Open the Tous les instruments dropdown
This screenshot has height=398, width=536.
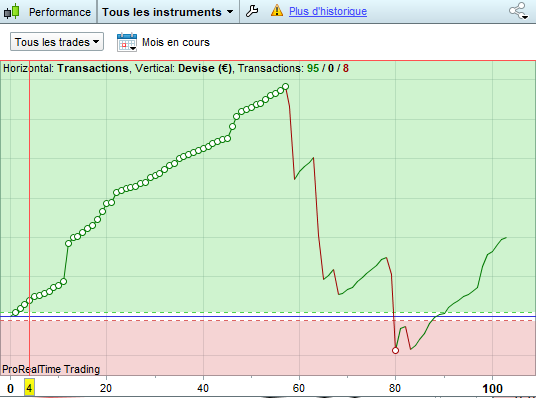[168, 12]
